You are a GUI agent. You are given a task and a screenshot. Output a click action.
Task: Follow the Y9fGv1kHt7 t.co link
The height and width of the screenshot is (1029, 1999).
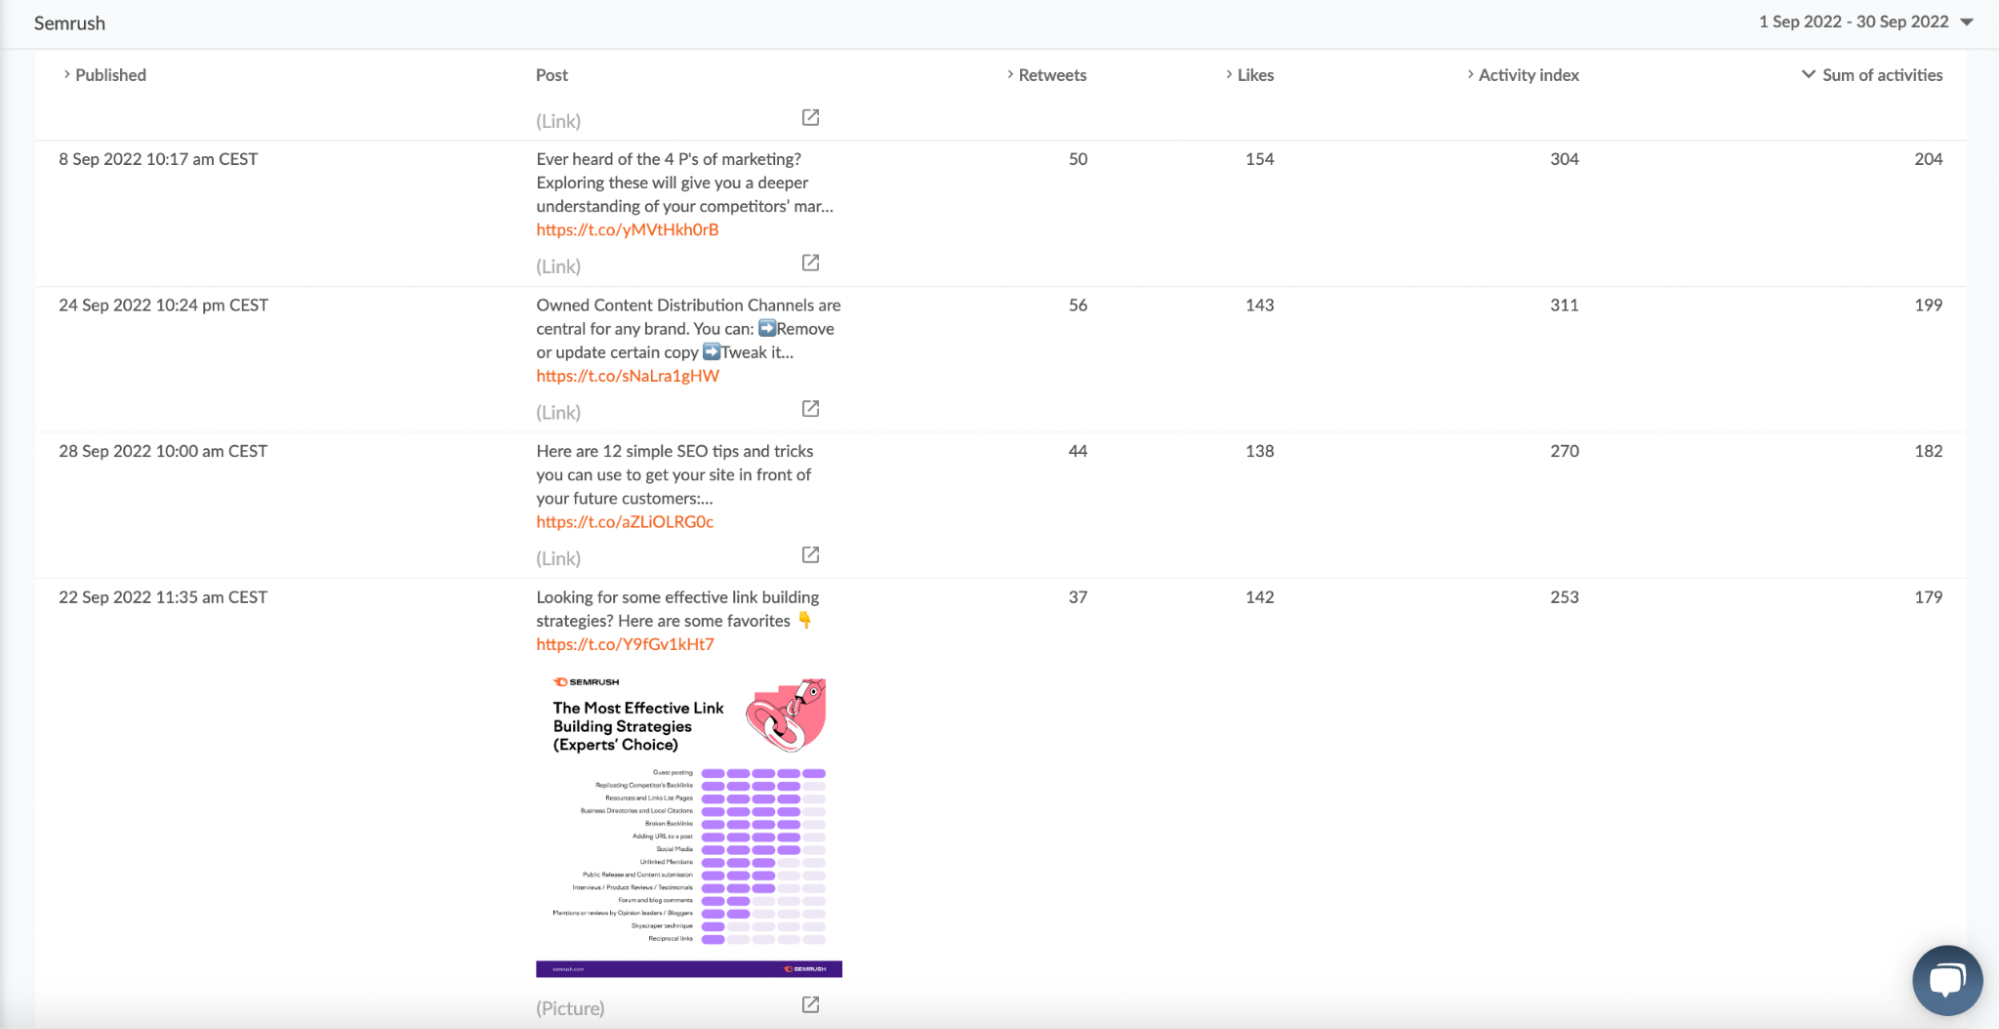[x=624, y=644]
